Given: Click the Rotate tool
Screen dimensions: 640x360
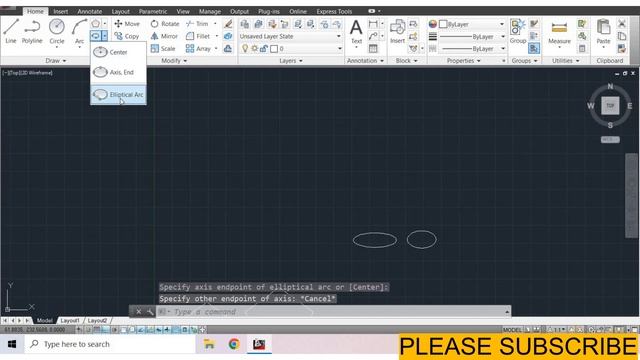Looking at the screenshot, I should pyautogui.click(x=165, y=24).
